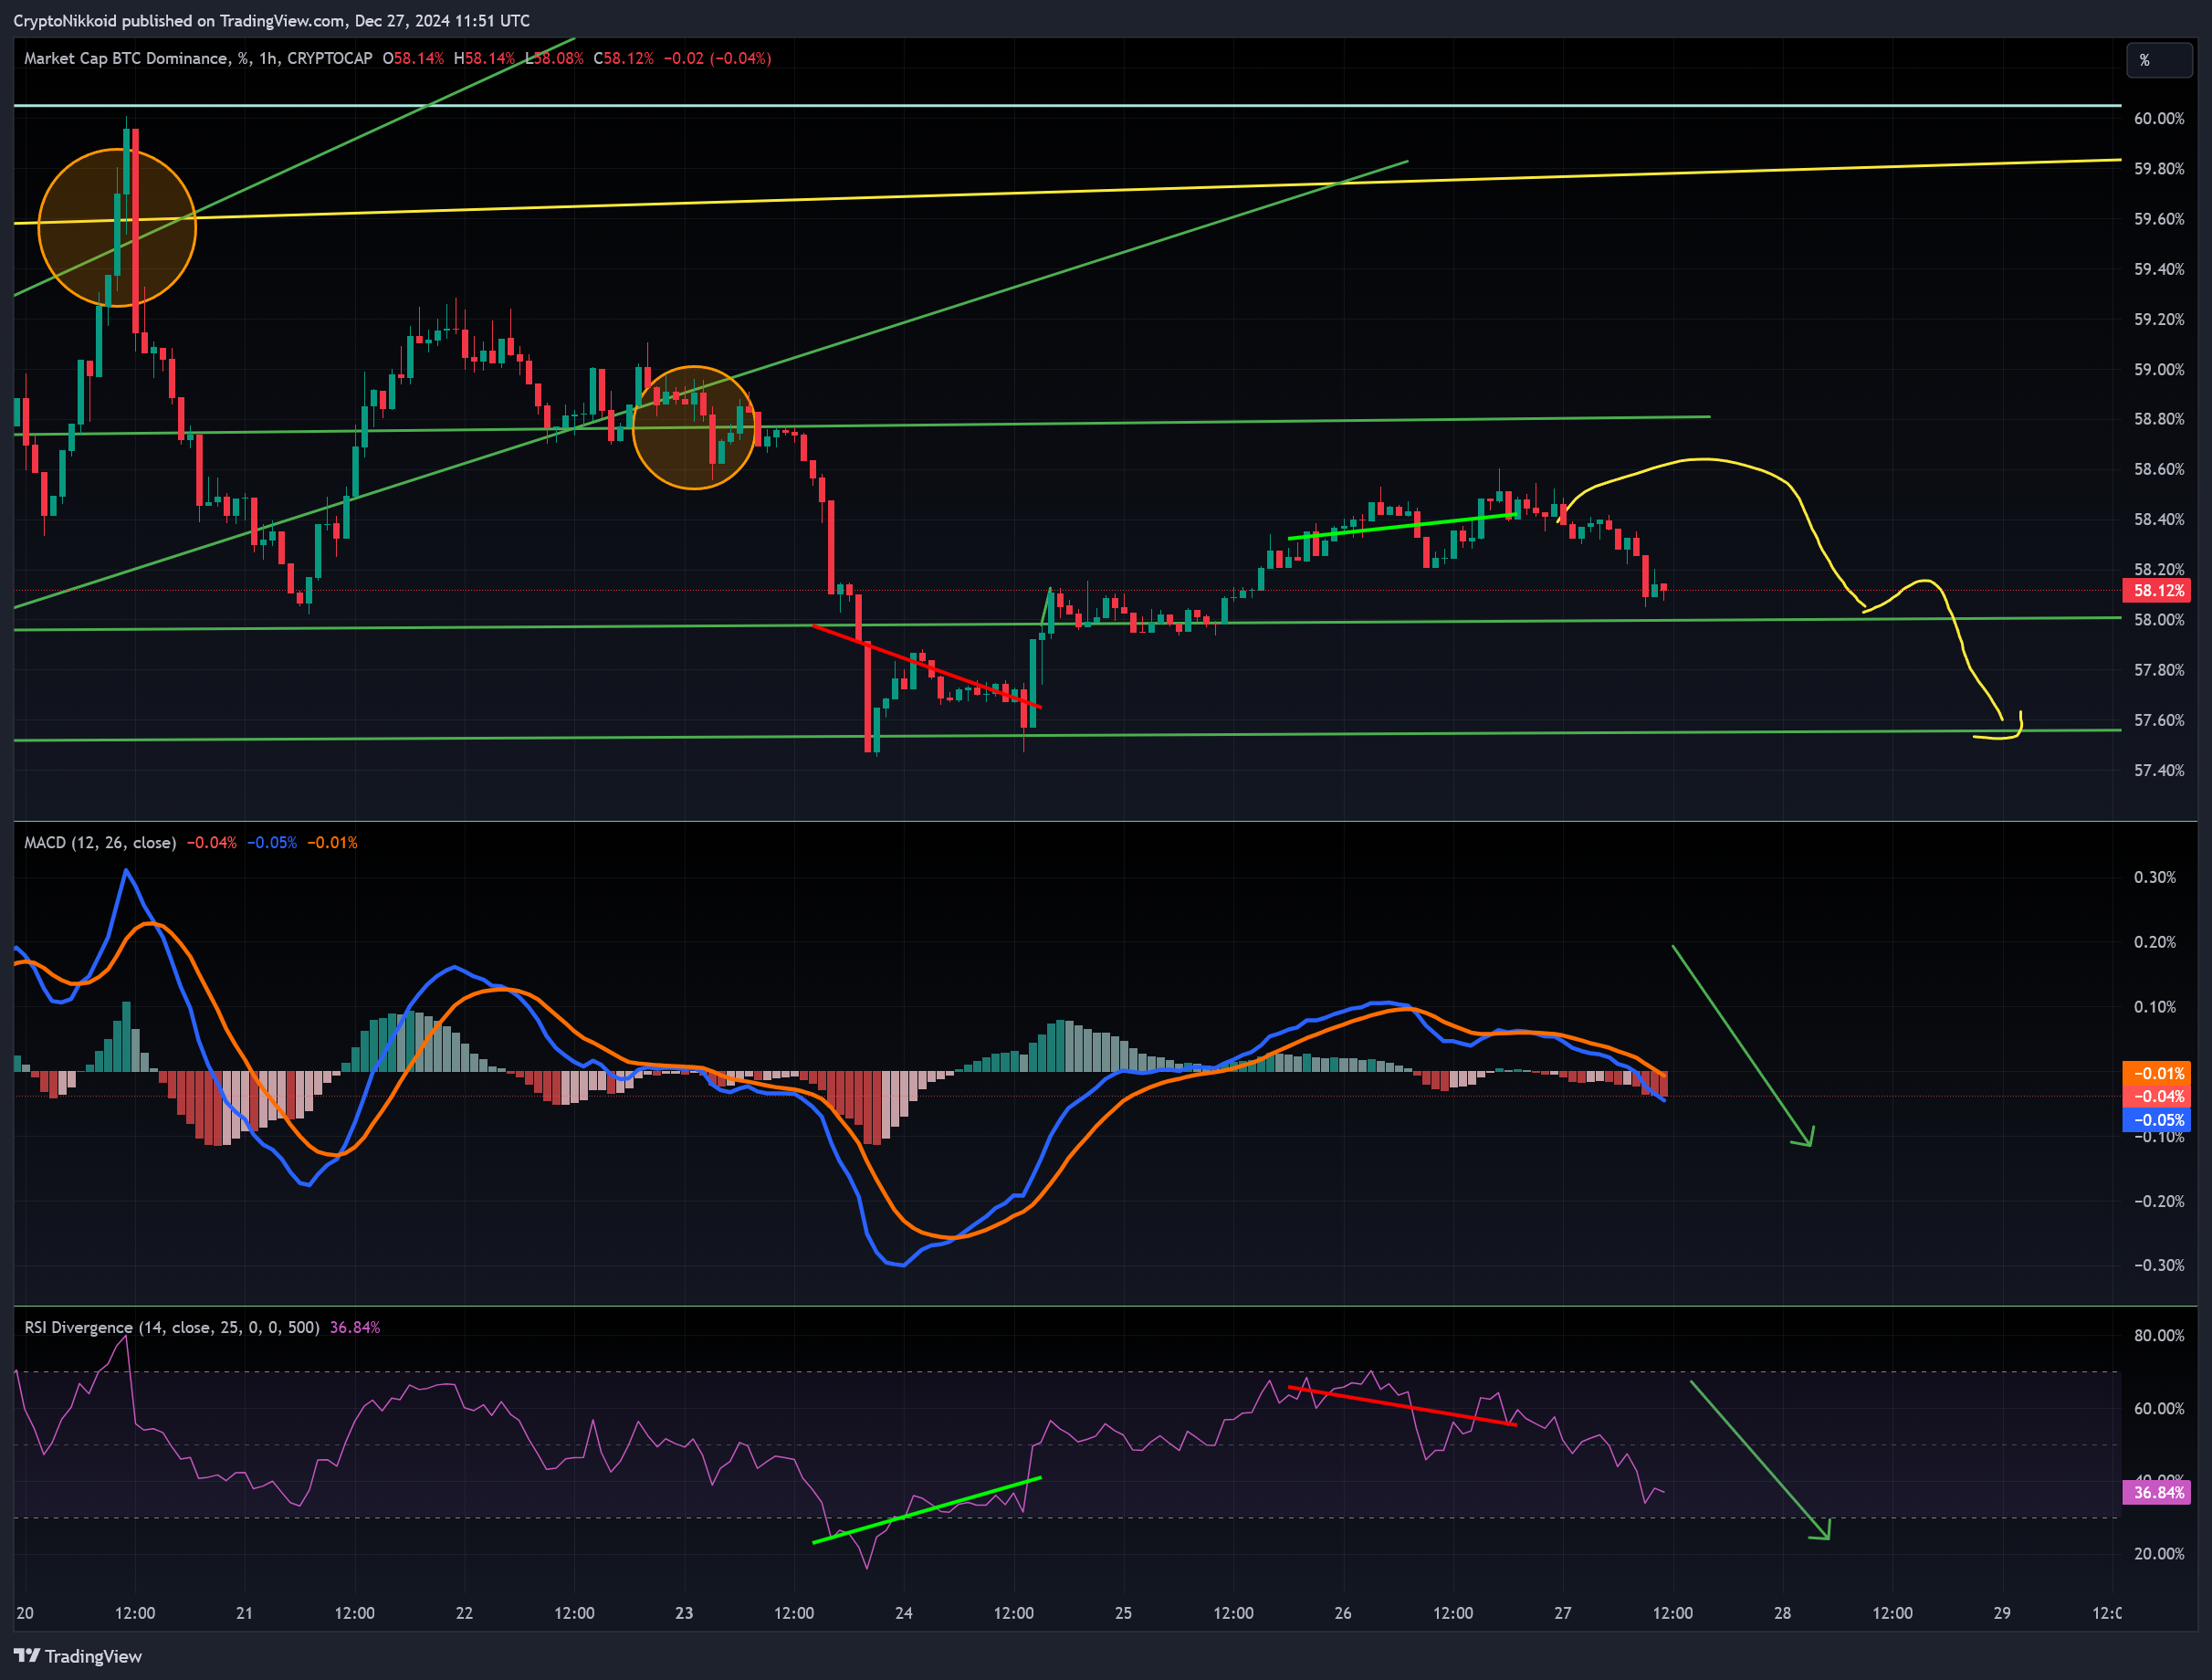2212x1680 pixels.
Task: Click the 60.00% RSI axis label
Action: (2159, 1408)
